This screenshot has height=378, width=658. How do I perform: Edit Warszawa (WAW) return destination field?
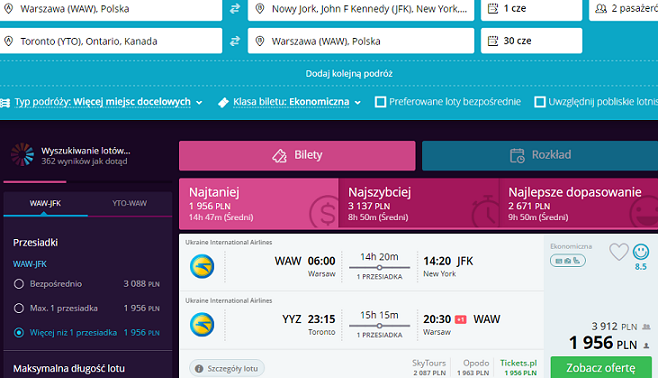(361, 41)
